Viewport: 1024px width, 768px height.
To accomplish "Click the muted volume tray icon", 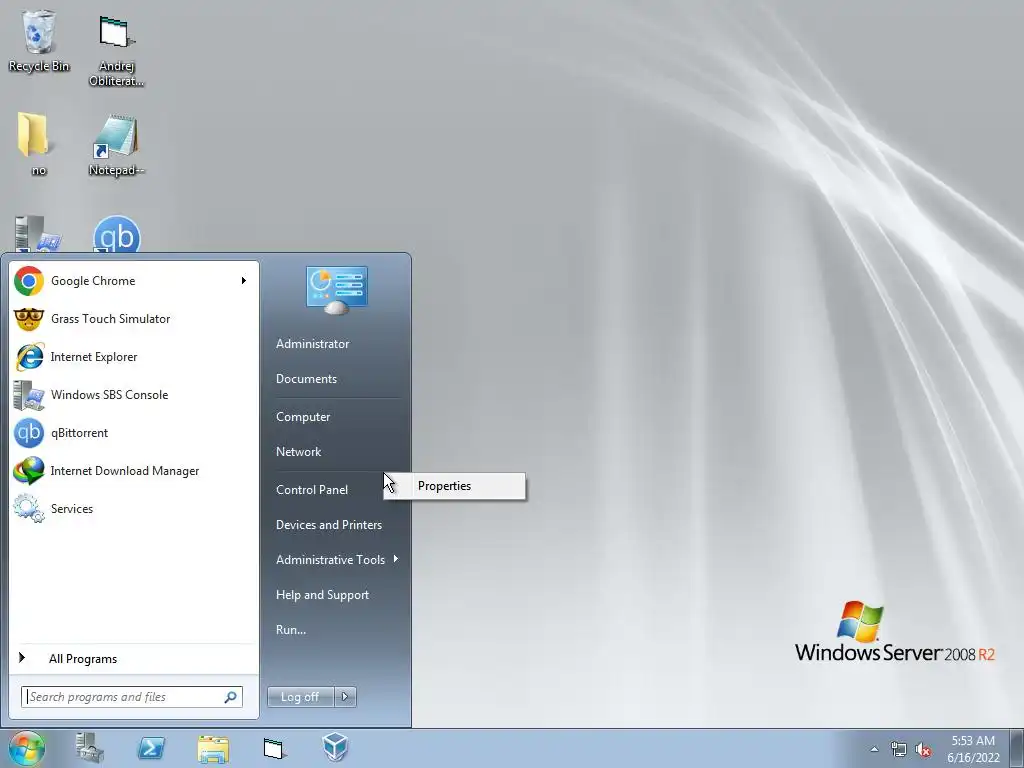I will [x=923, y=749].
